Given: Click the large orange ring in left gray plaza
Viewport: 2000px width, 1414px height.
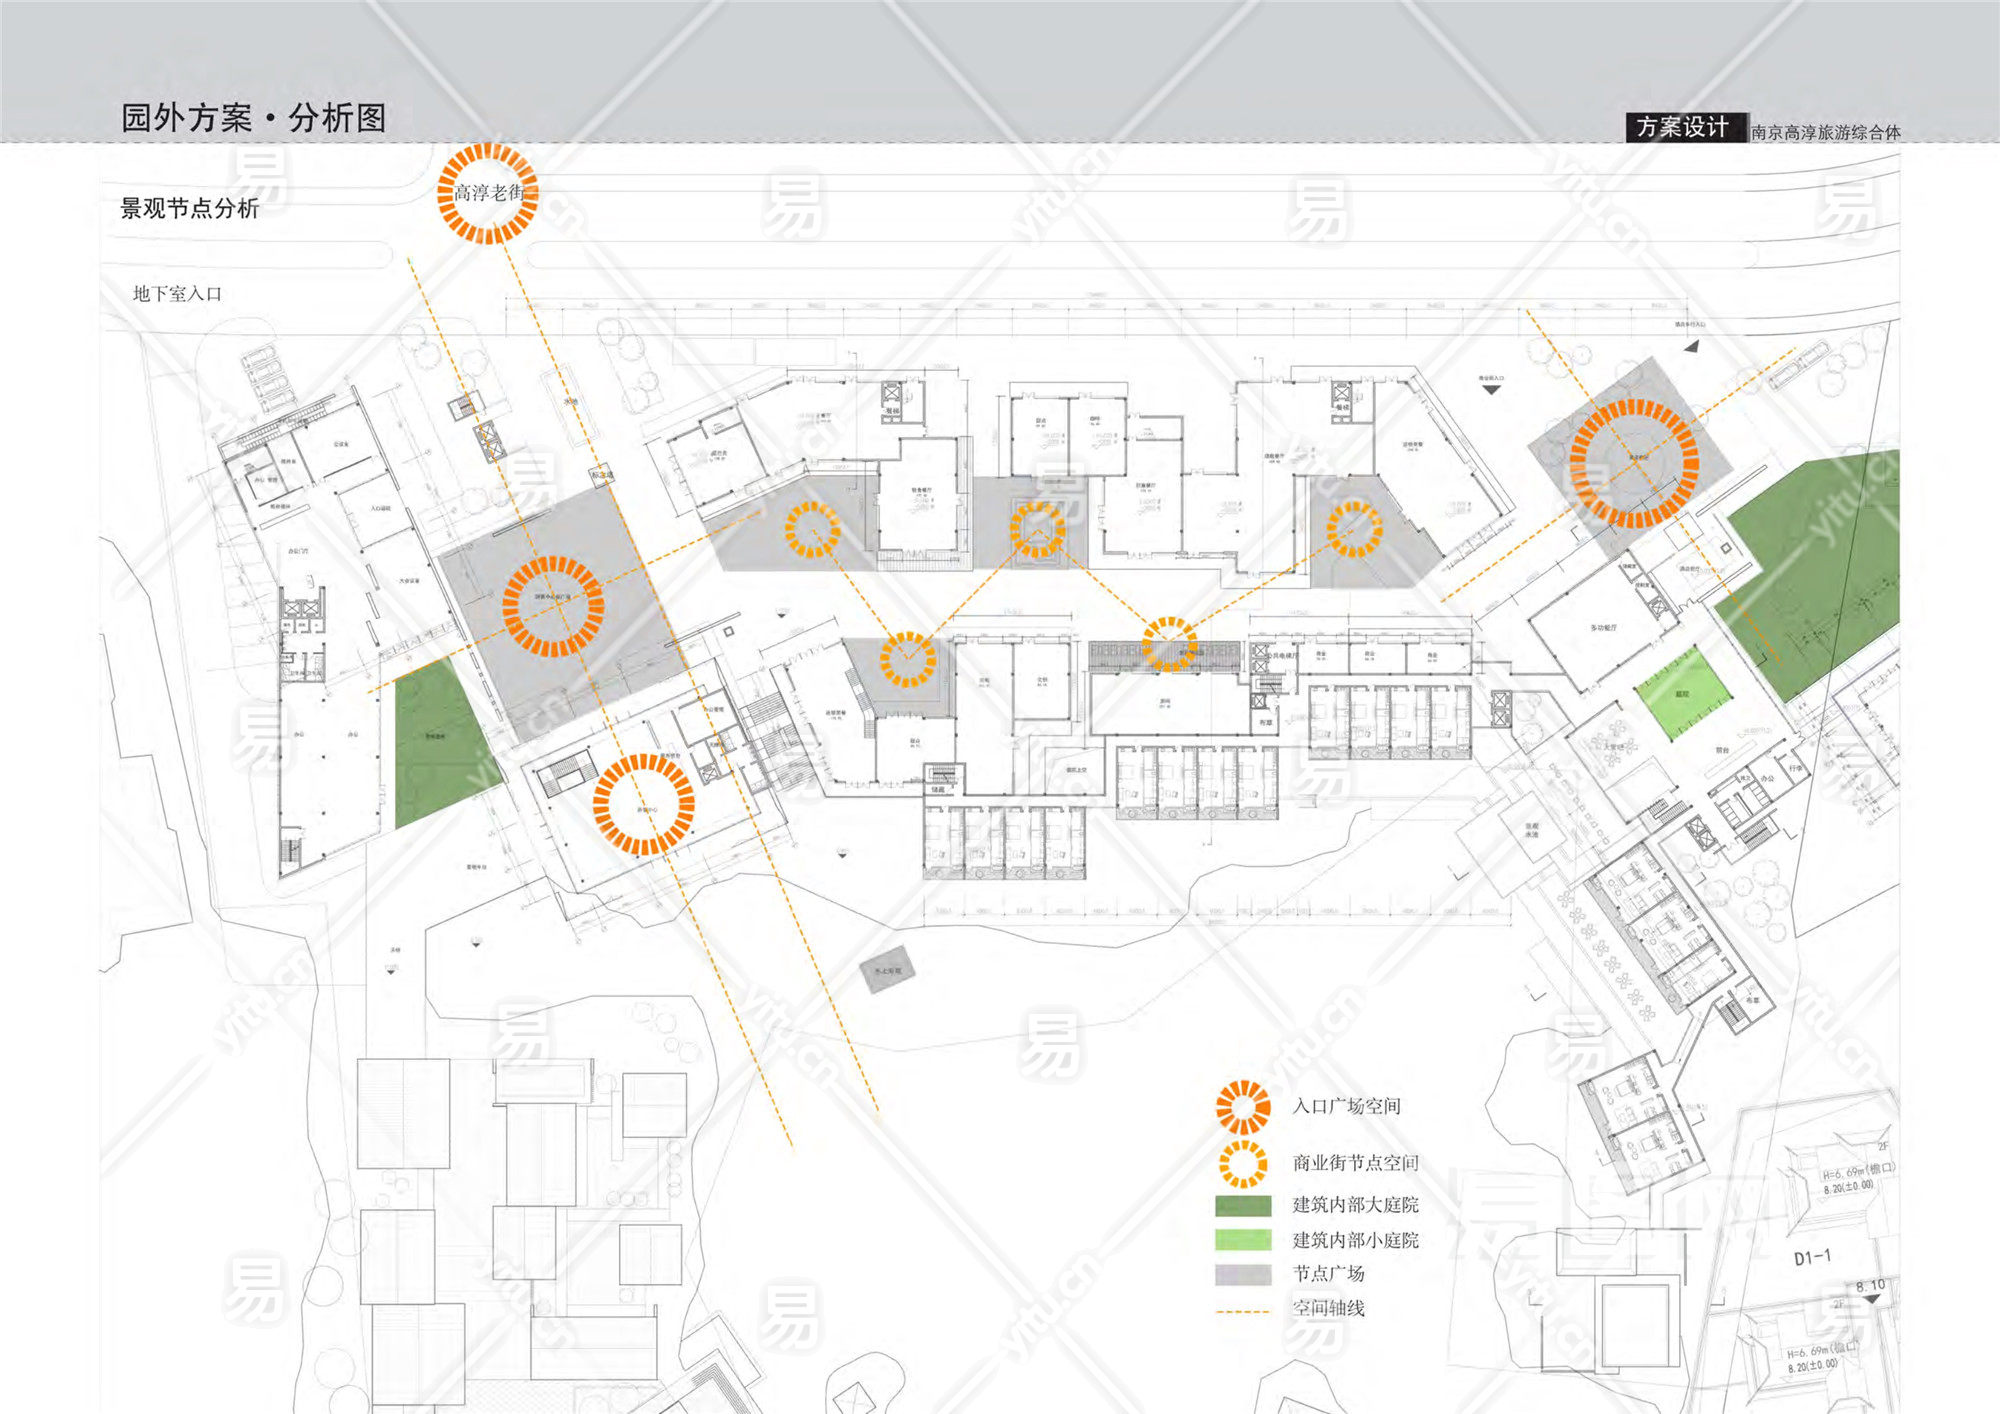Looking at the screenshot, I should pos(553,606).
